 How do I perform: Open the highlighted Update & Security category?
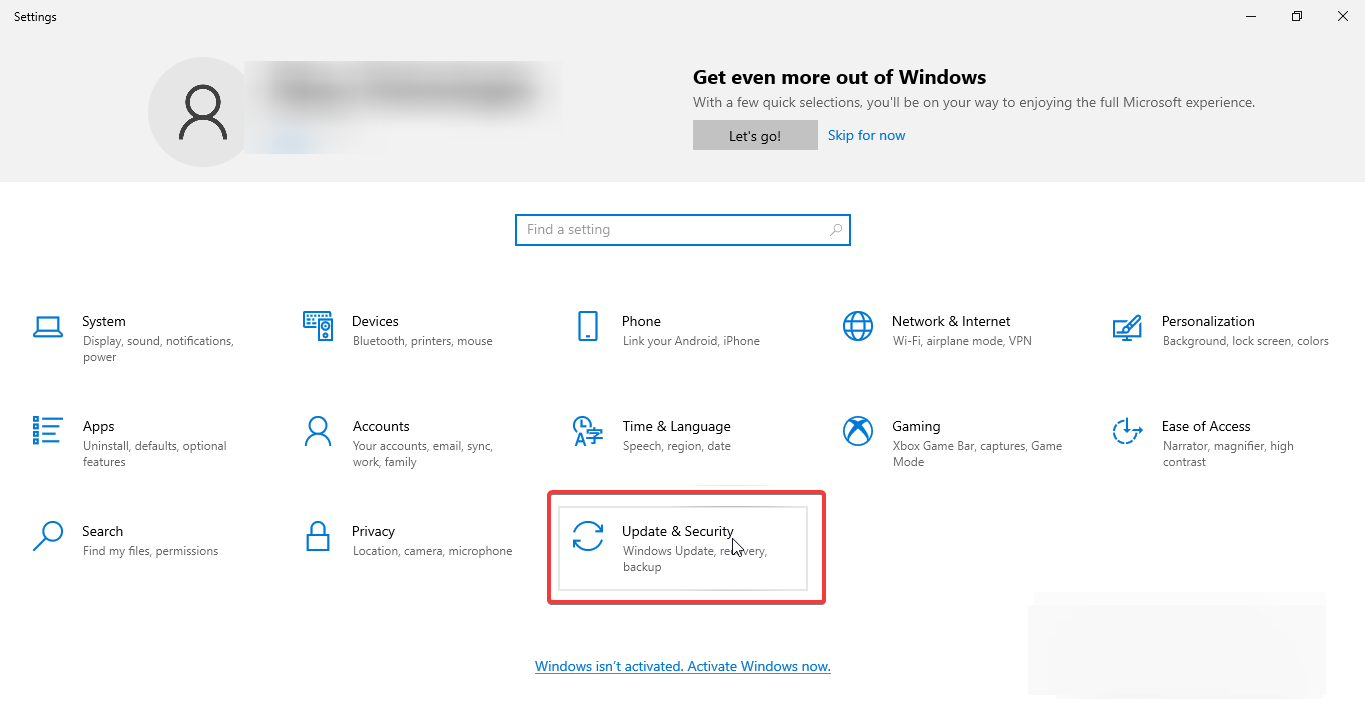coord(686,547)
